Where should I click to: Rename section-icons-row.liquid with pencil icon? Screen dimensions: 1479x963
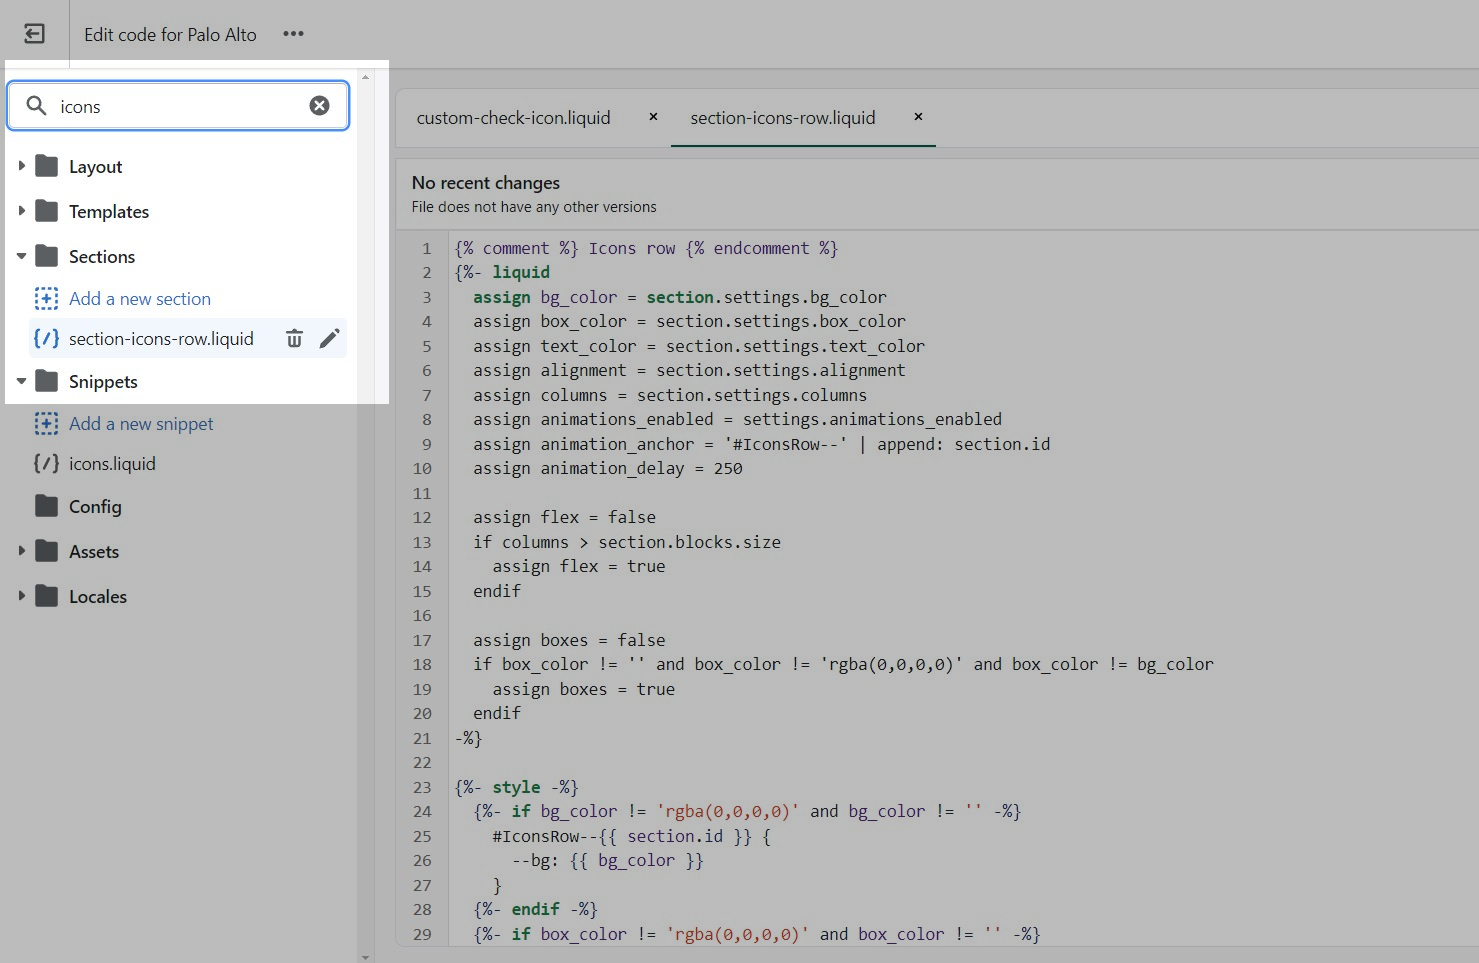point(330,339)
